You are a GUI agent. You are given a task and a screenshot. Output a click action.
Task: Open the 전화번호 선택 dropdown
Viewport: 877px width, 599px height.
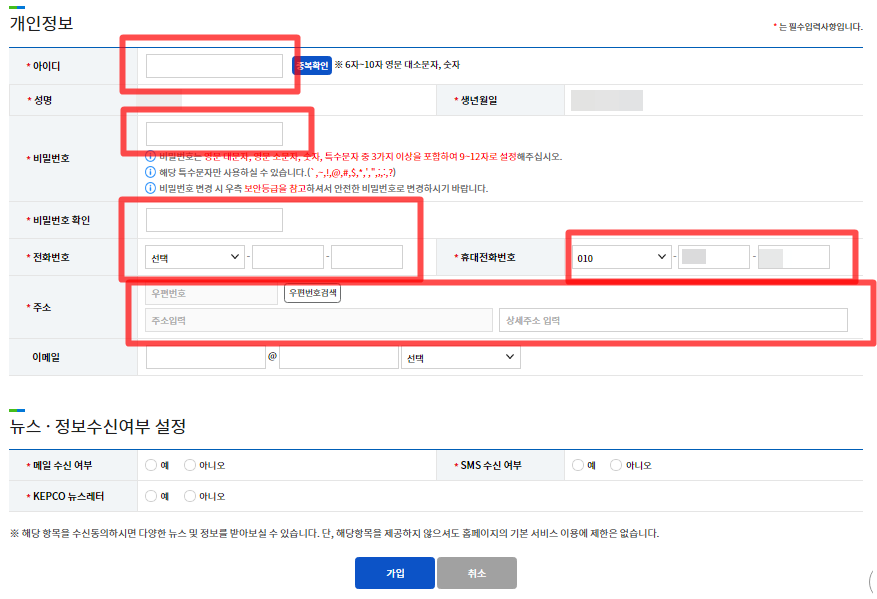[193, 256]
